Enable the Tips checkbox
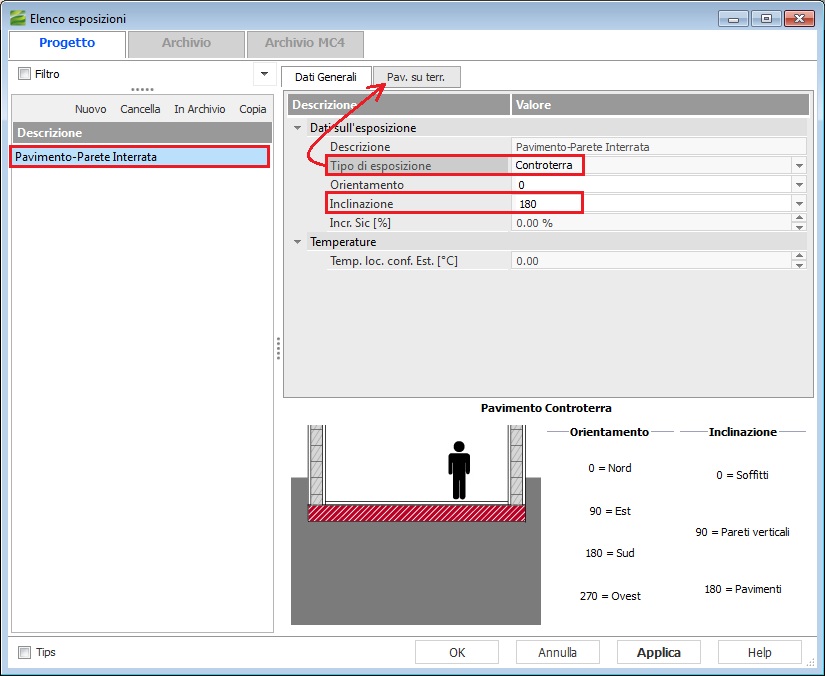The image size is (825, 676). (25, 652)
